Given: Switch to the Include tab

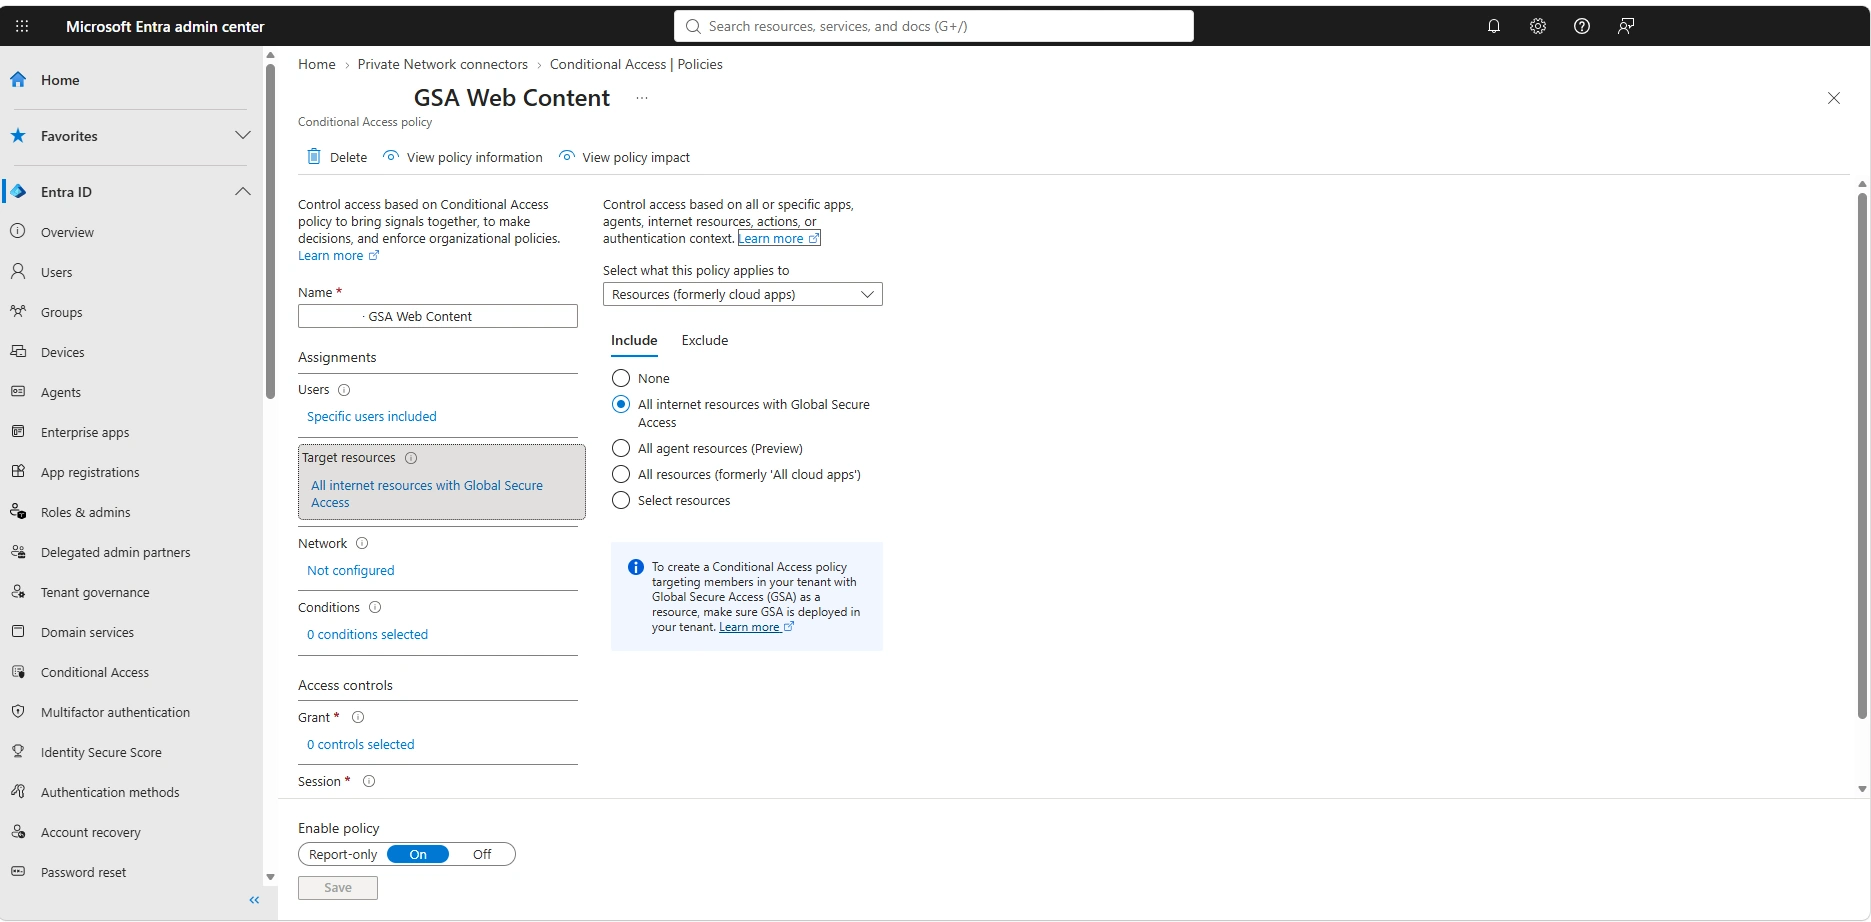Looking at the screenshot, I should (634, 340).
